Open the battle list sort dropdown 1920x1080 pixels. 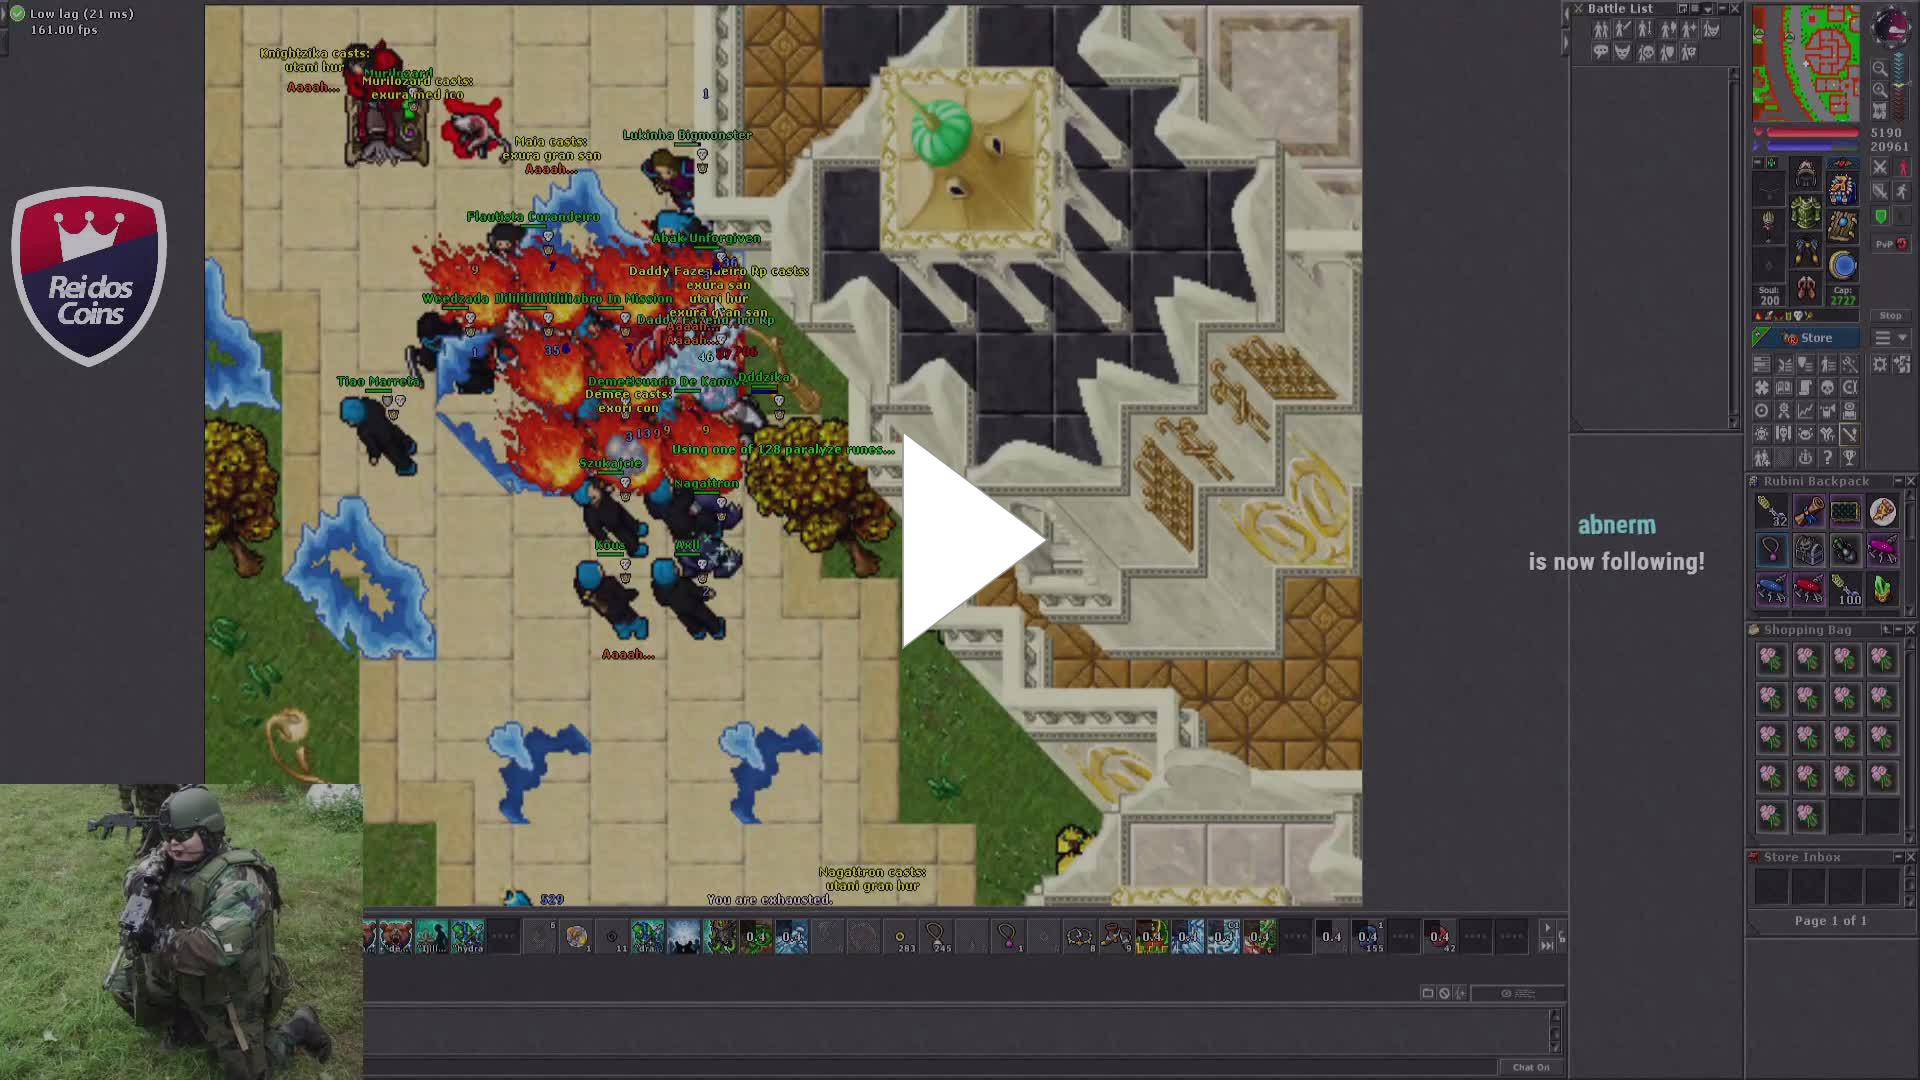tap(1707, 9)
